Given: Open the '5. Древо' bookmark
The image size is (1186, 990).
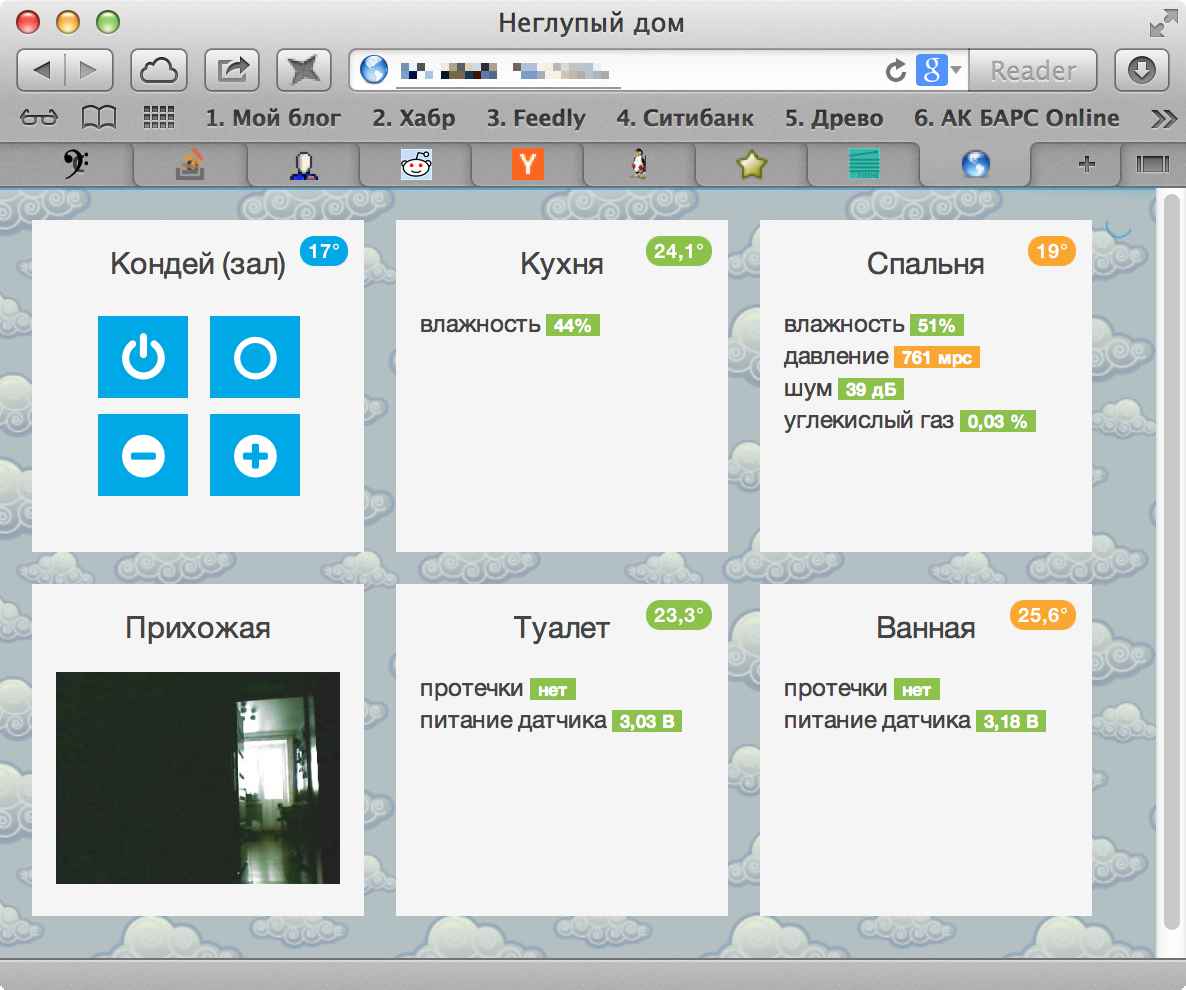Looking at the screenshot, I should pos(834,118).
